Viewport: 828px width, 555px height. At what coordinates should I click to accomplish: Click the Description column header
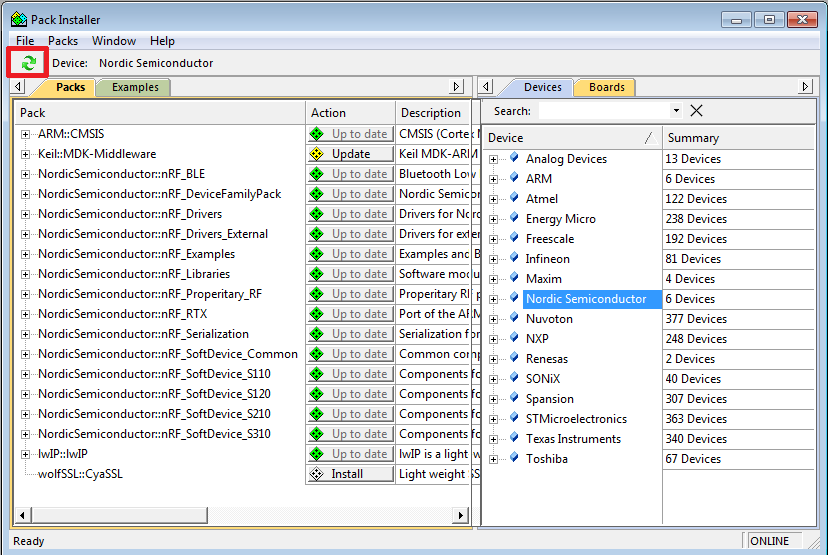(433, 112)
